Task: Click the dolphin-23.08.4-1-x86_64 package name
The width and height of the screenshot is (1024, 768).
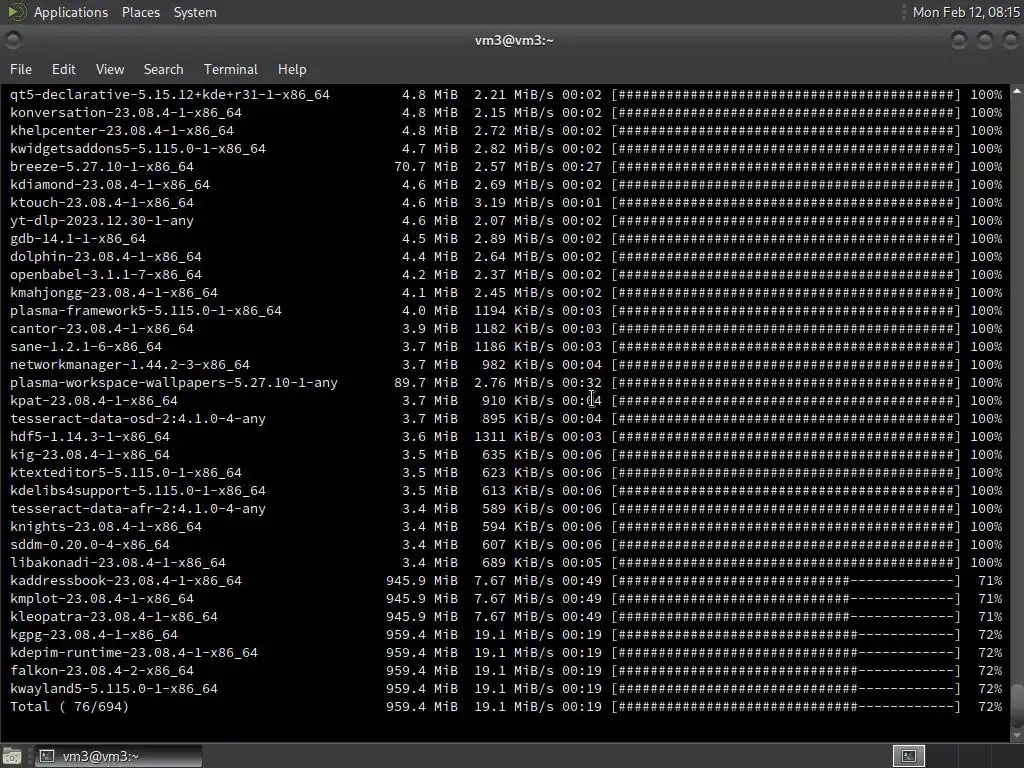Action: (x=106, y=257)
